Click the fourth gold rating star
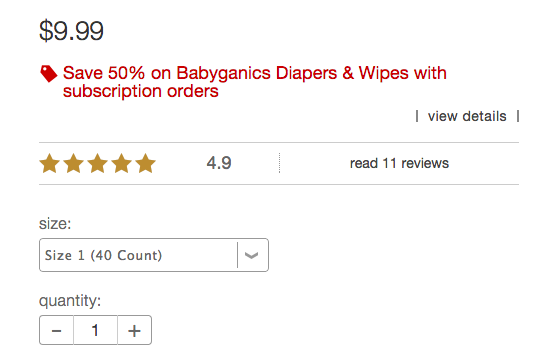 point(122,163)
